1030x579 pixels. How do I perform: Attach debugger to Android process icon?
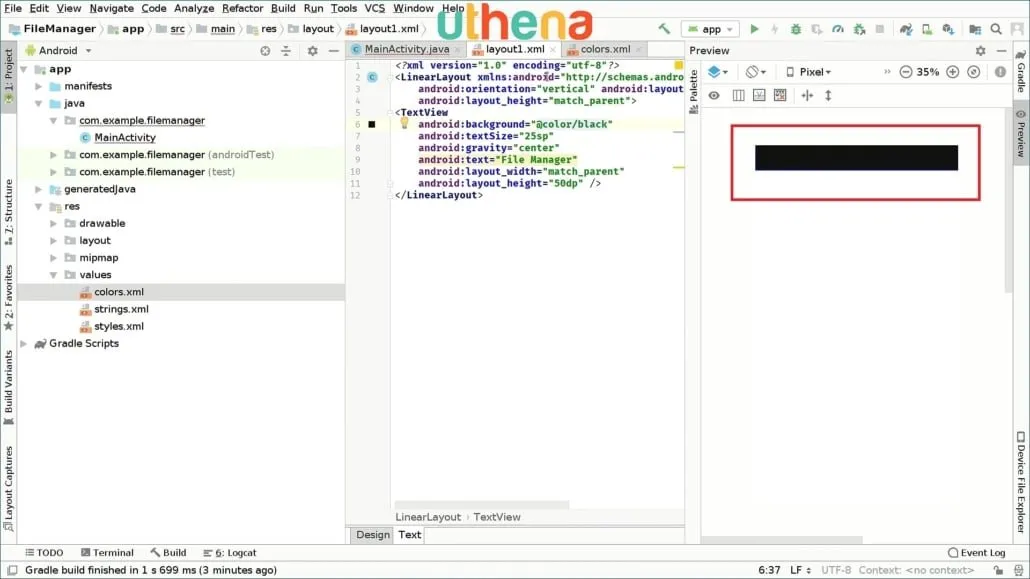pos(859,29)
